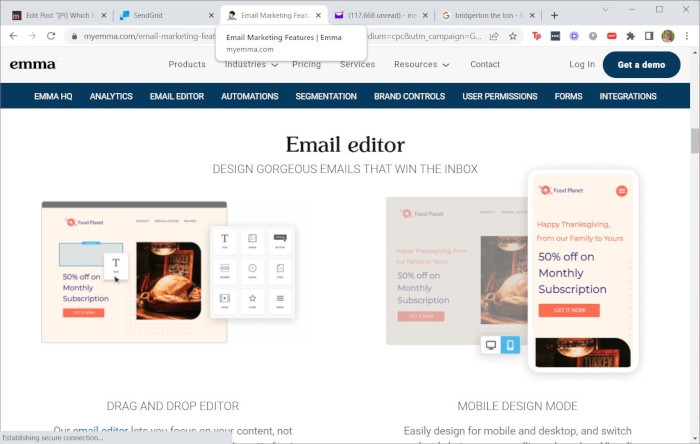700x444 pixels.
Task: Click the browser forward arrow
Action: pyautogui.click(x=32, y=36)
